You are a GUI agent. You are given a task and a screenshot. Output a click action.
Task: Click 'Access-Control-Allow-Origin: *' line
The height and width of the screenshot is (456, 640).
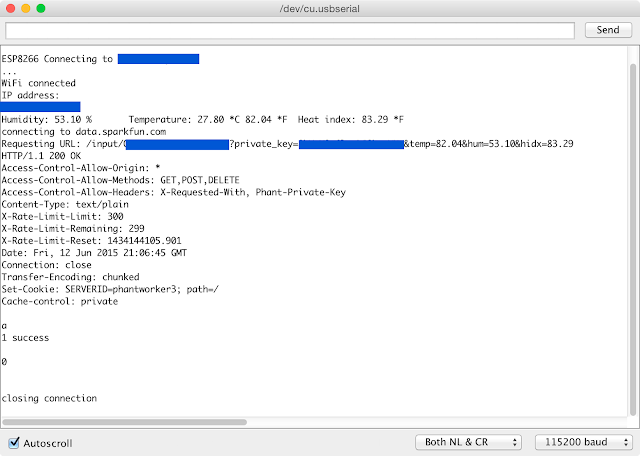tap(81, 168)
